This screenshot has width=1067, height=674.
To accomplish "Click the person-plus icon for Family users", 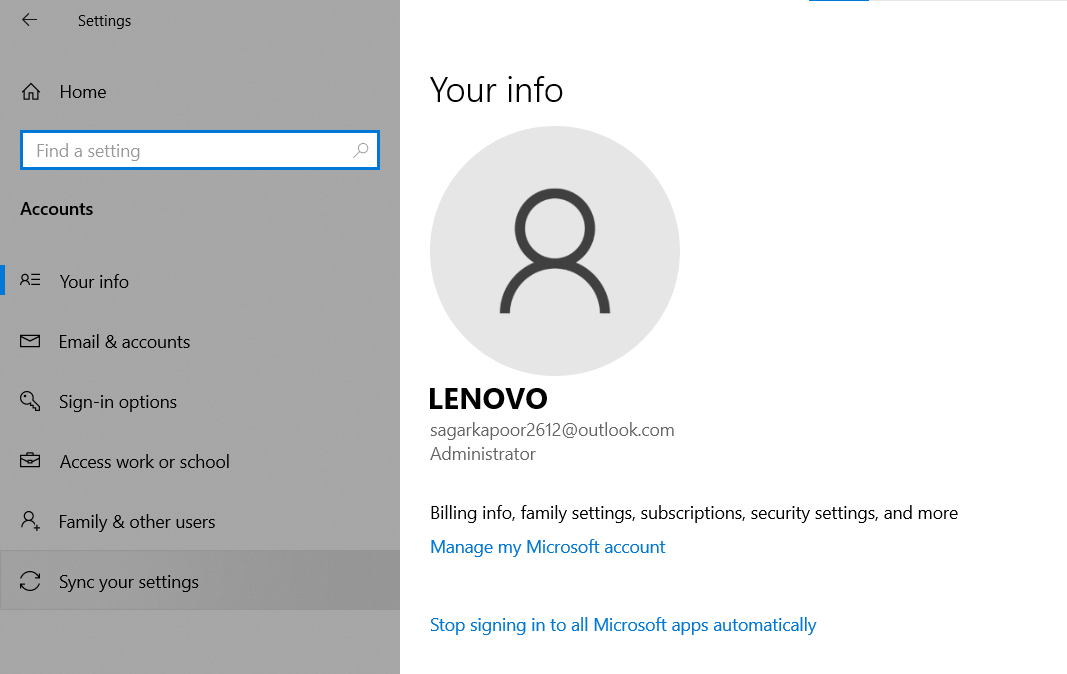I will [x=31, y=522].
